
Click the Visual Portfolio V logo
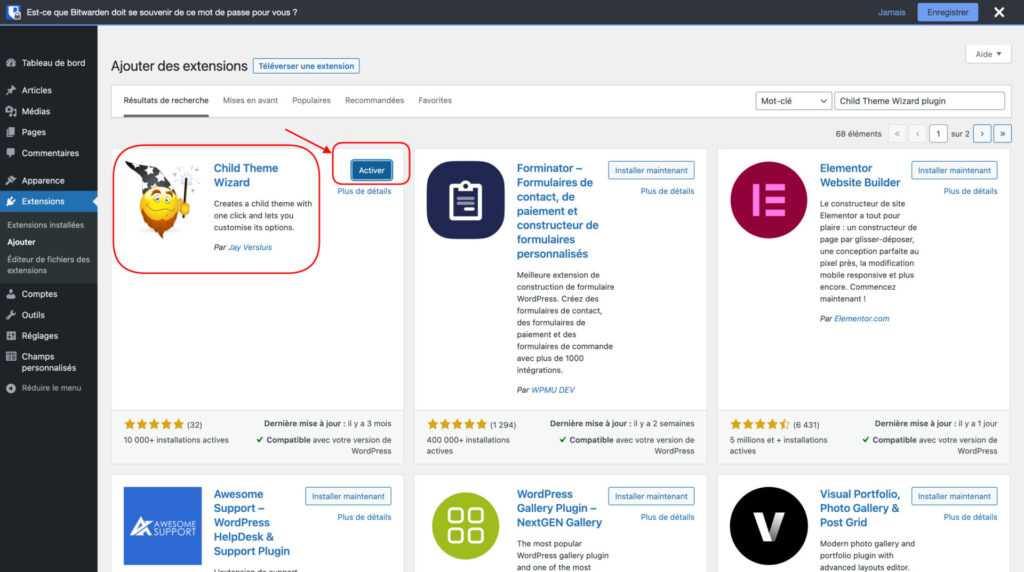coord(769,526)
